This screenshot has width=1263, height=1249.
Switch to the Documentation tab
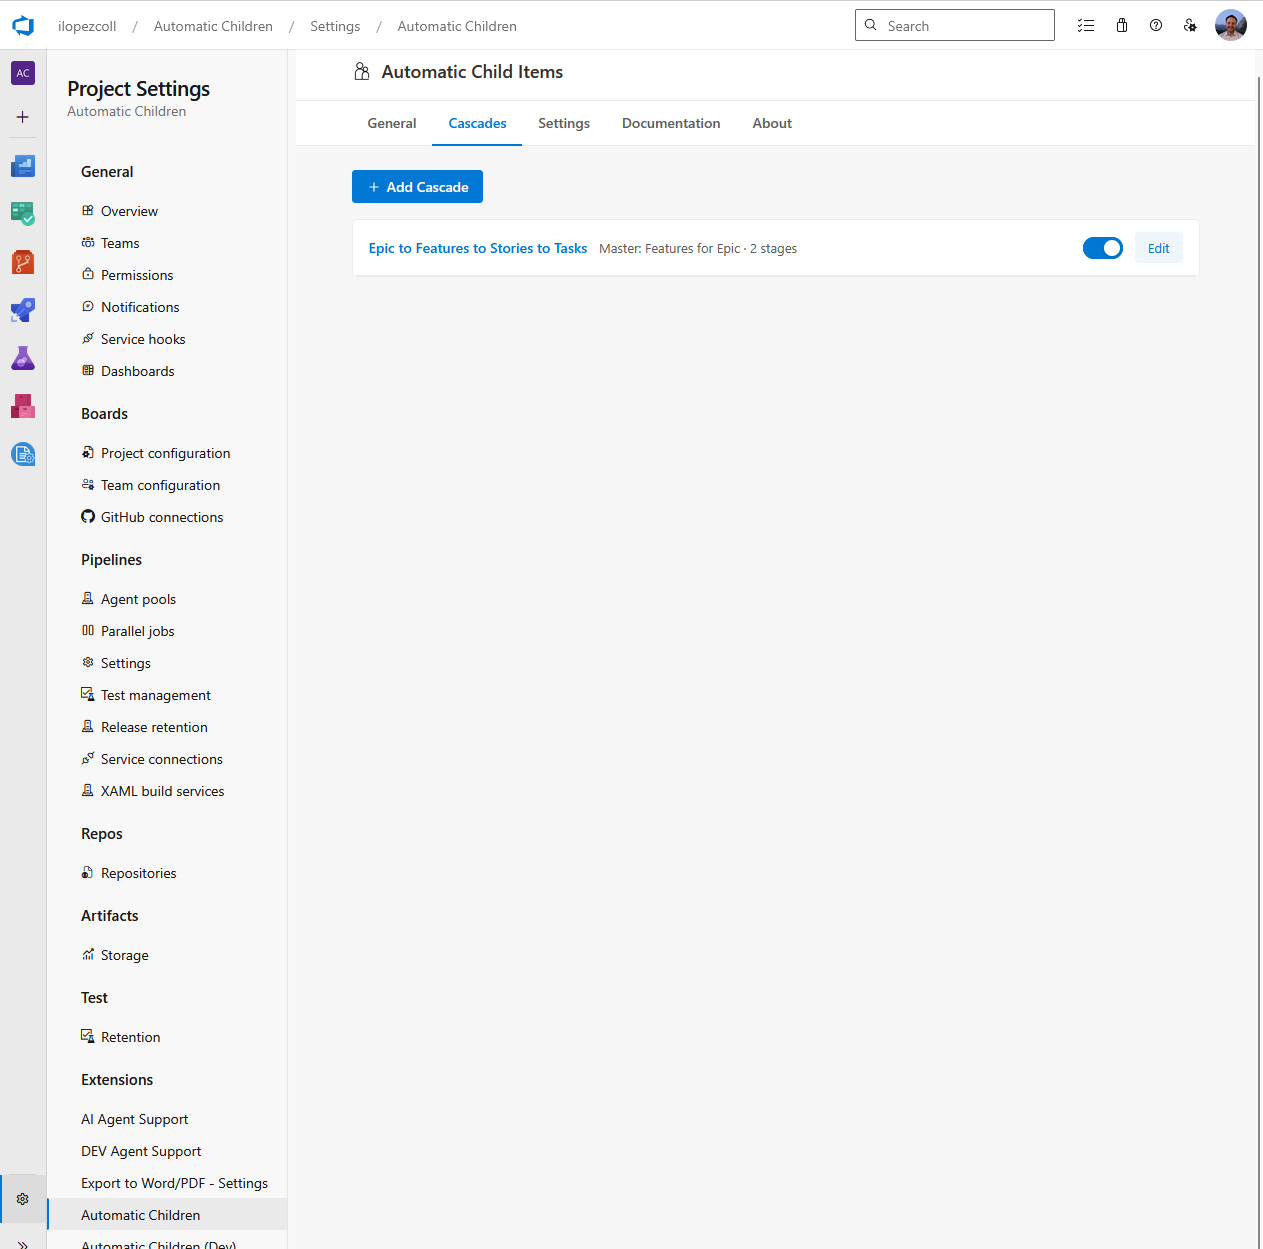(671, 123)
